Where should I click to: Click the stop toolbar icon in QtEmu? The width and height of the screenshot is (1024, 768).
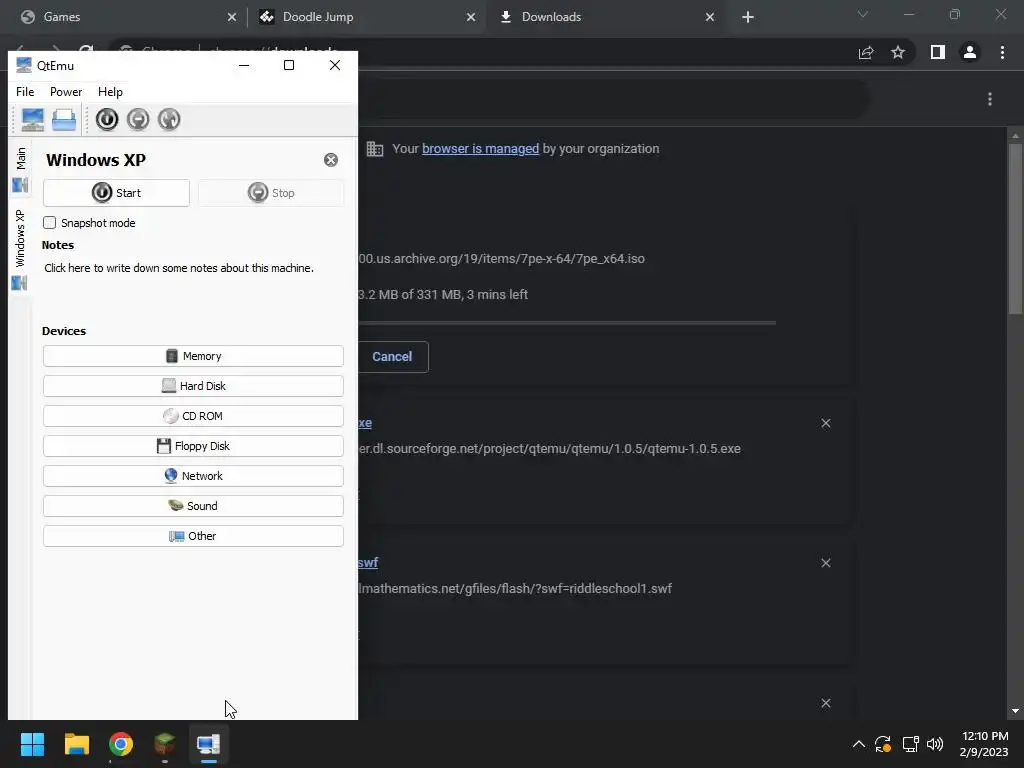138,120
